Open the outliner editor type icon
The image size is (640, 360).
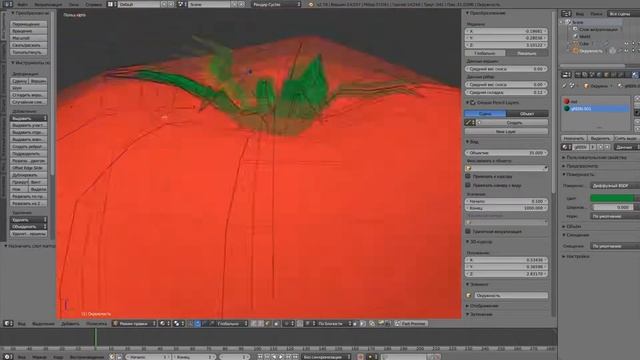point(566,13)
